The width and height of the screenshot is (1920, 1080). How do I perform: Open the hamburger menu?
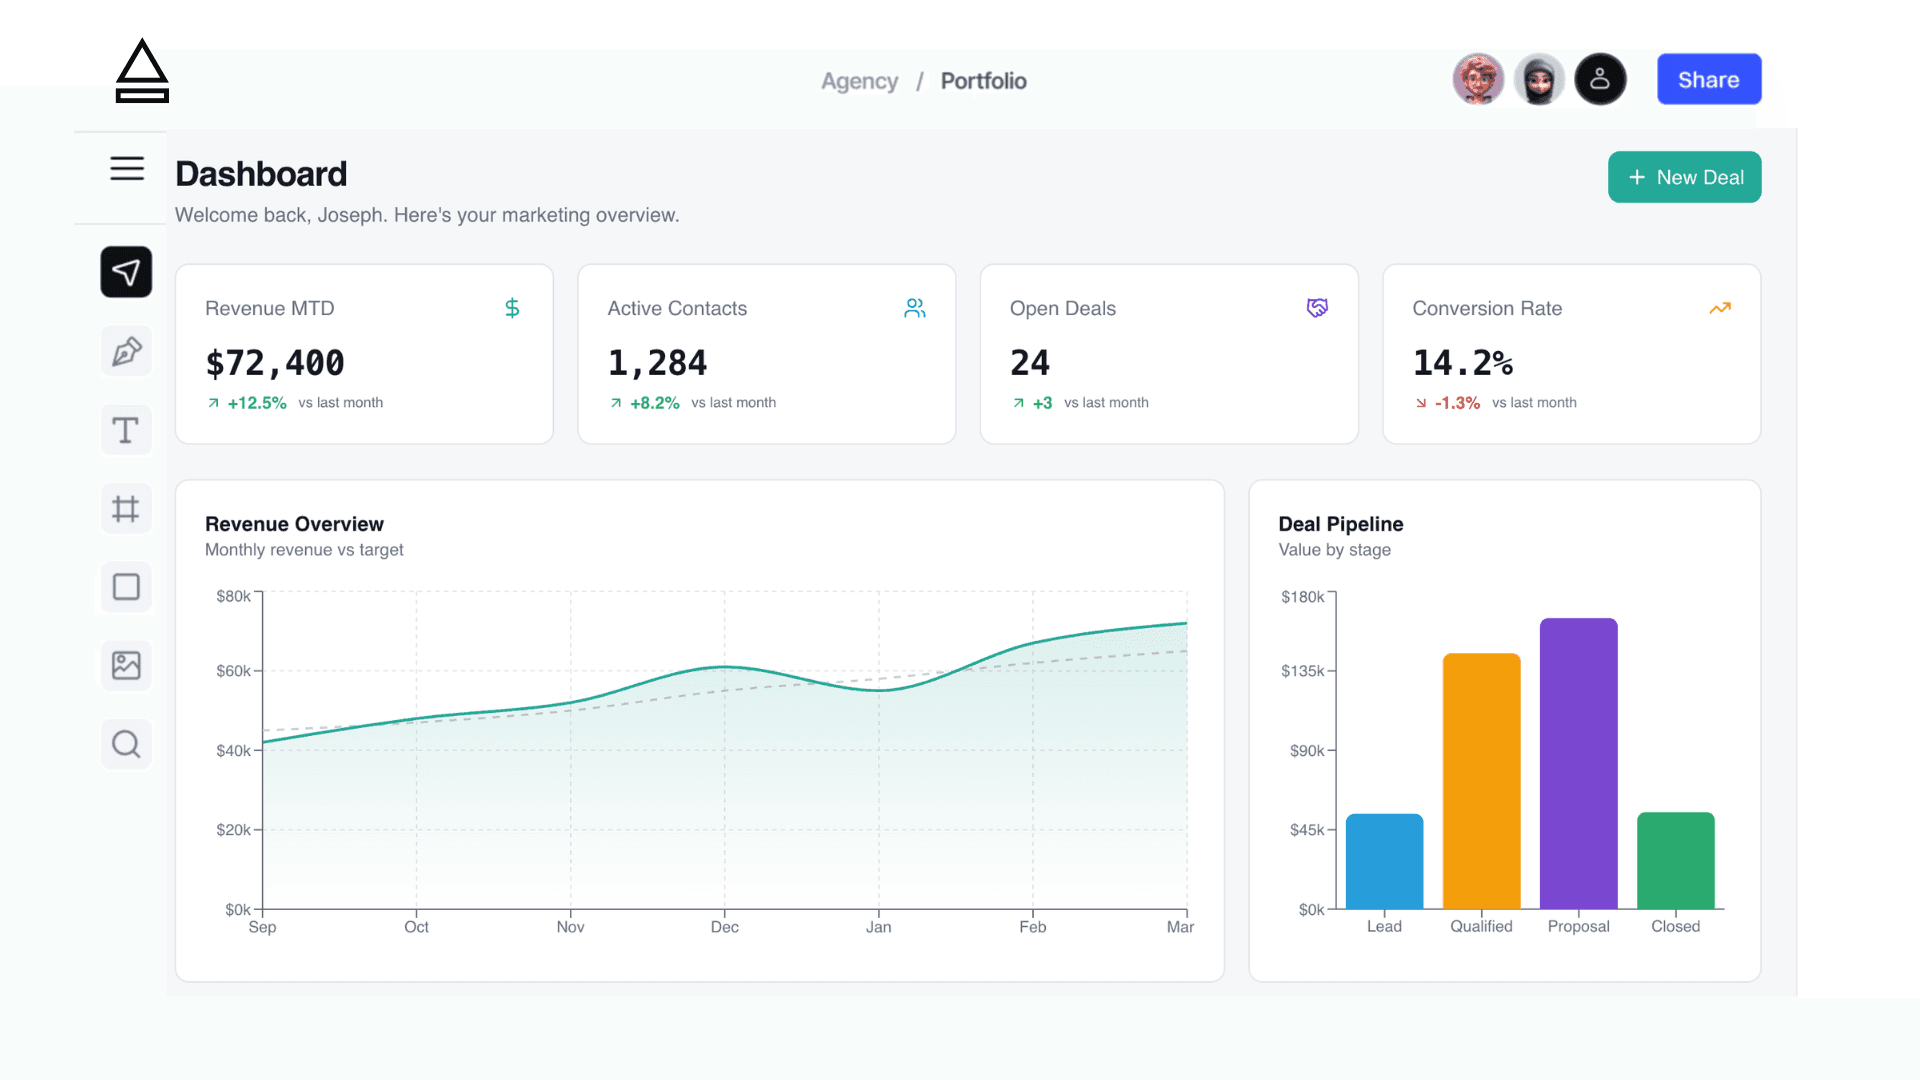coord(127,168)
